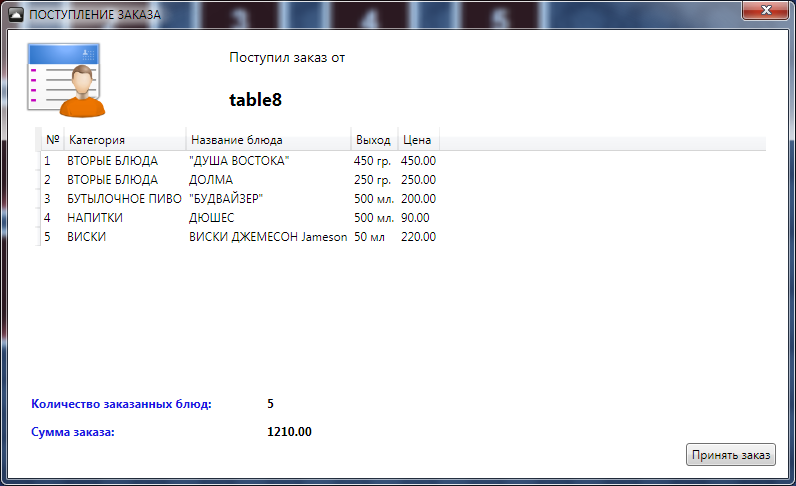The image size is (796, 486).
Task: Click the НАПИТКИ category cell
Action: 95,218
